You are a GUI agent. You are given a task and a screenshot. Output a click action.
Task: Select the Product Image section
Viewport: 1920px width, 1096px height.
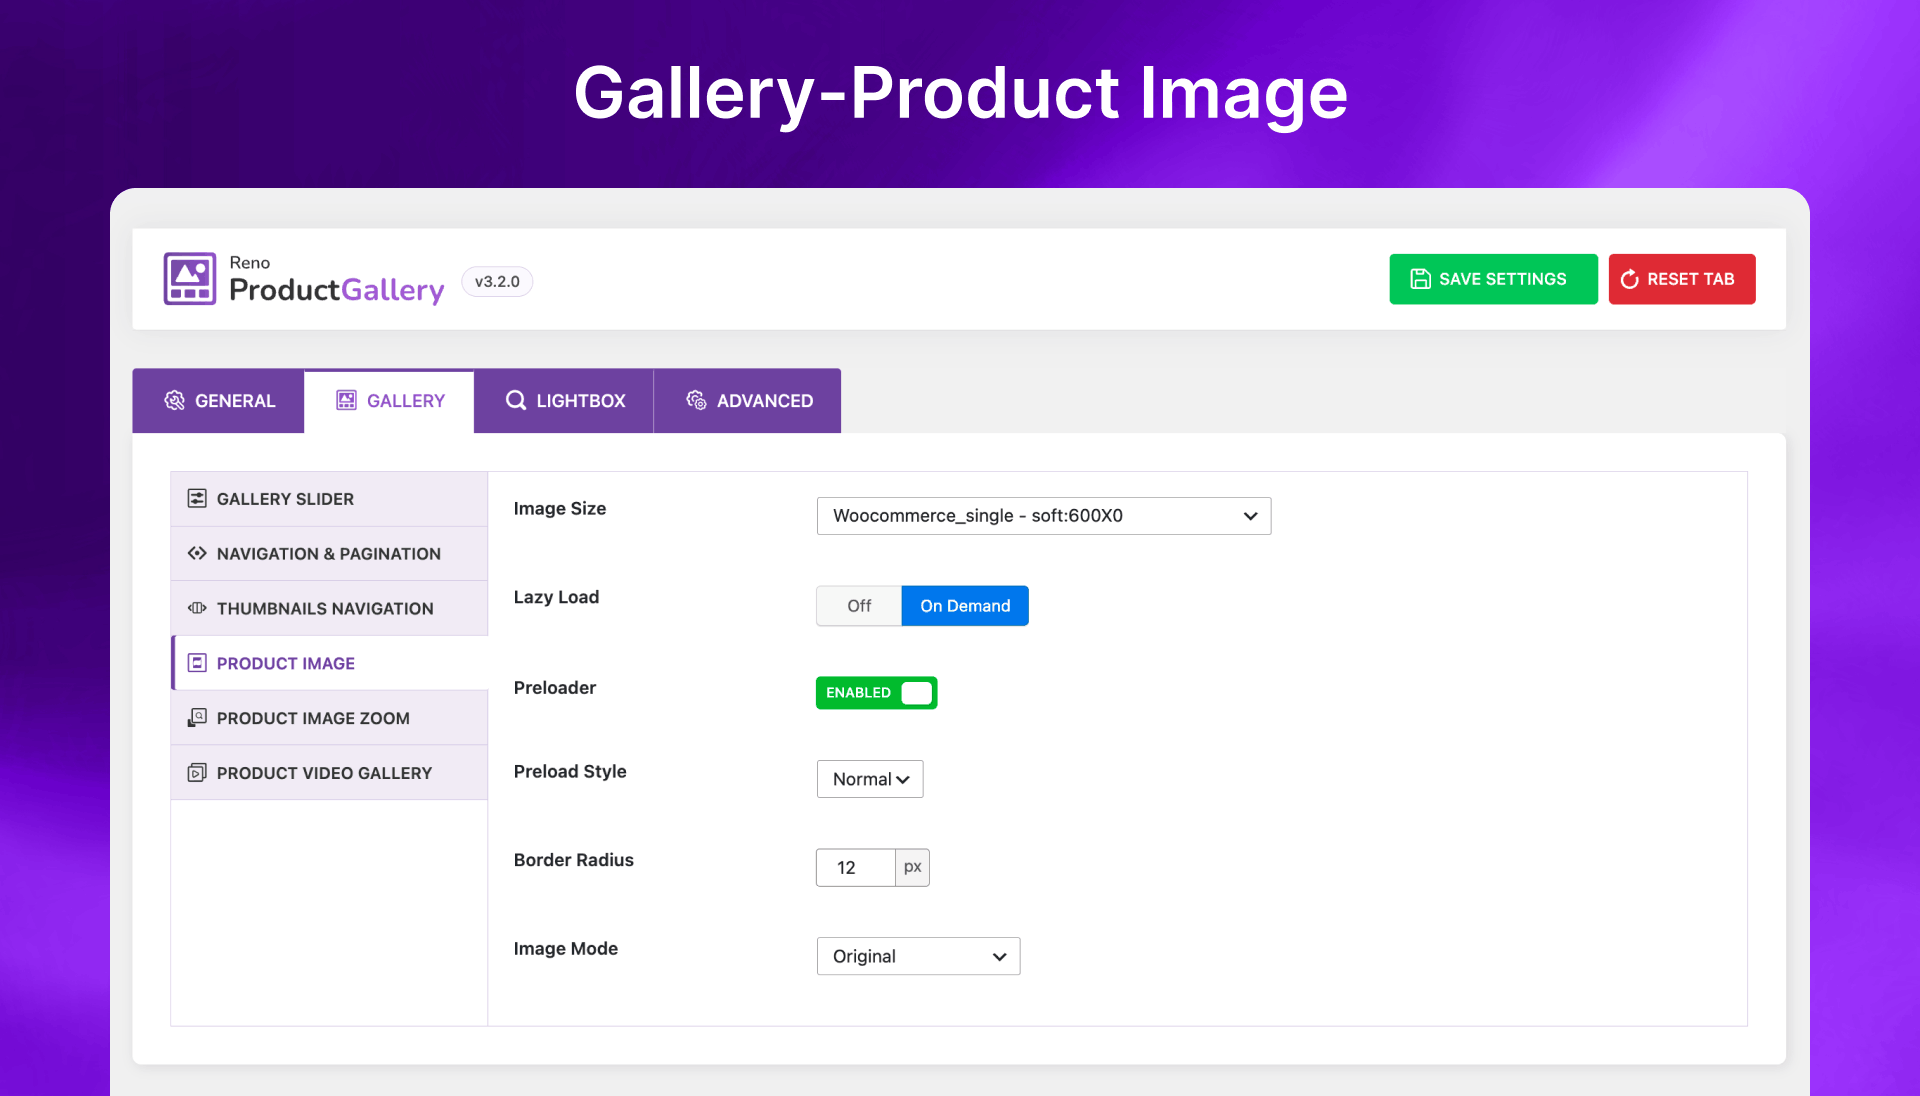[329, 663]
